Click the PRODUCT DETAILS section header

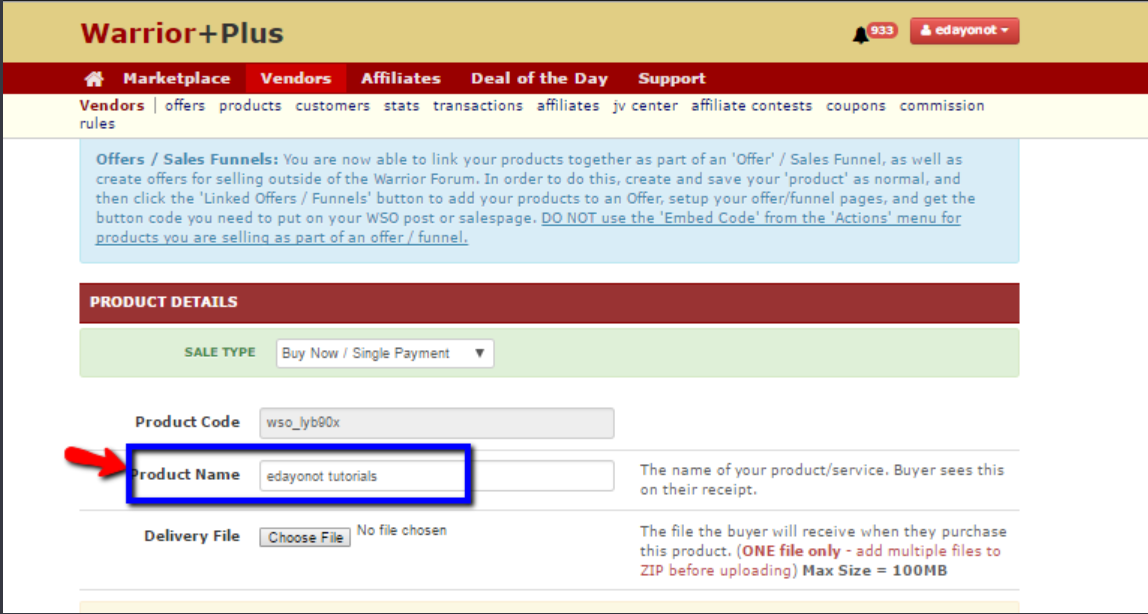pyautogui.click(x=549, y=302)
